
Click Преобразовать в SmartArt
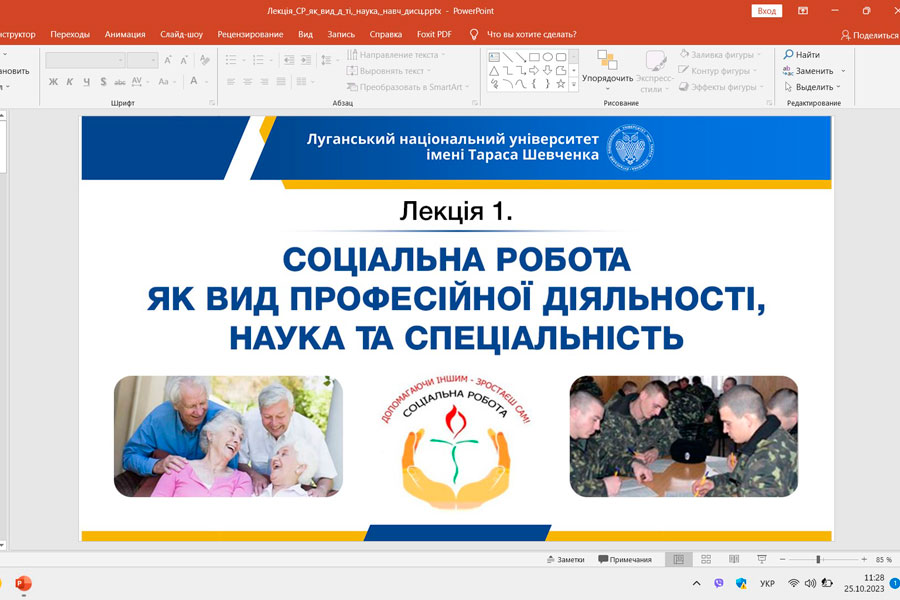[408, 87]
